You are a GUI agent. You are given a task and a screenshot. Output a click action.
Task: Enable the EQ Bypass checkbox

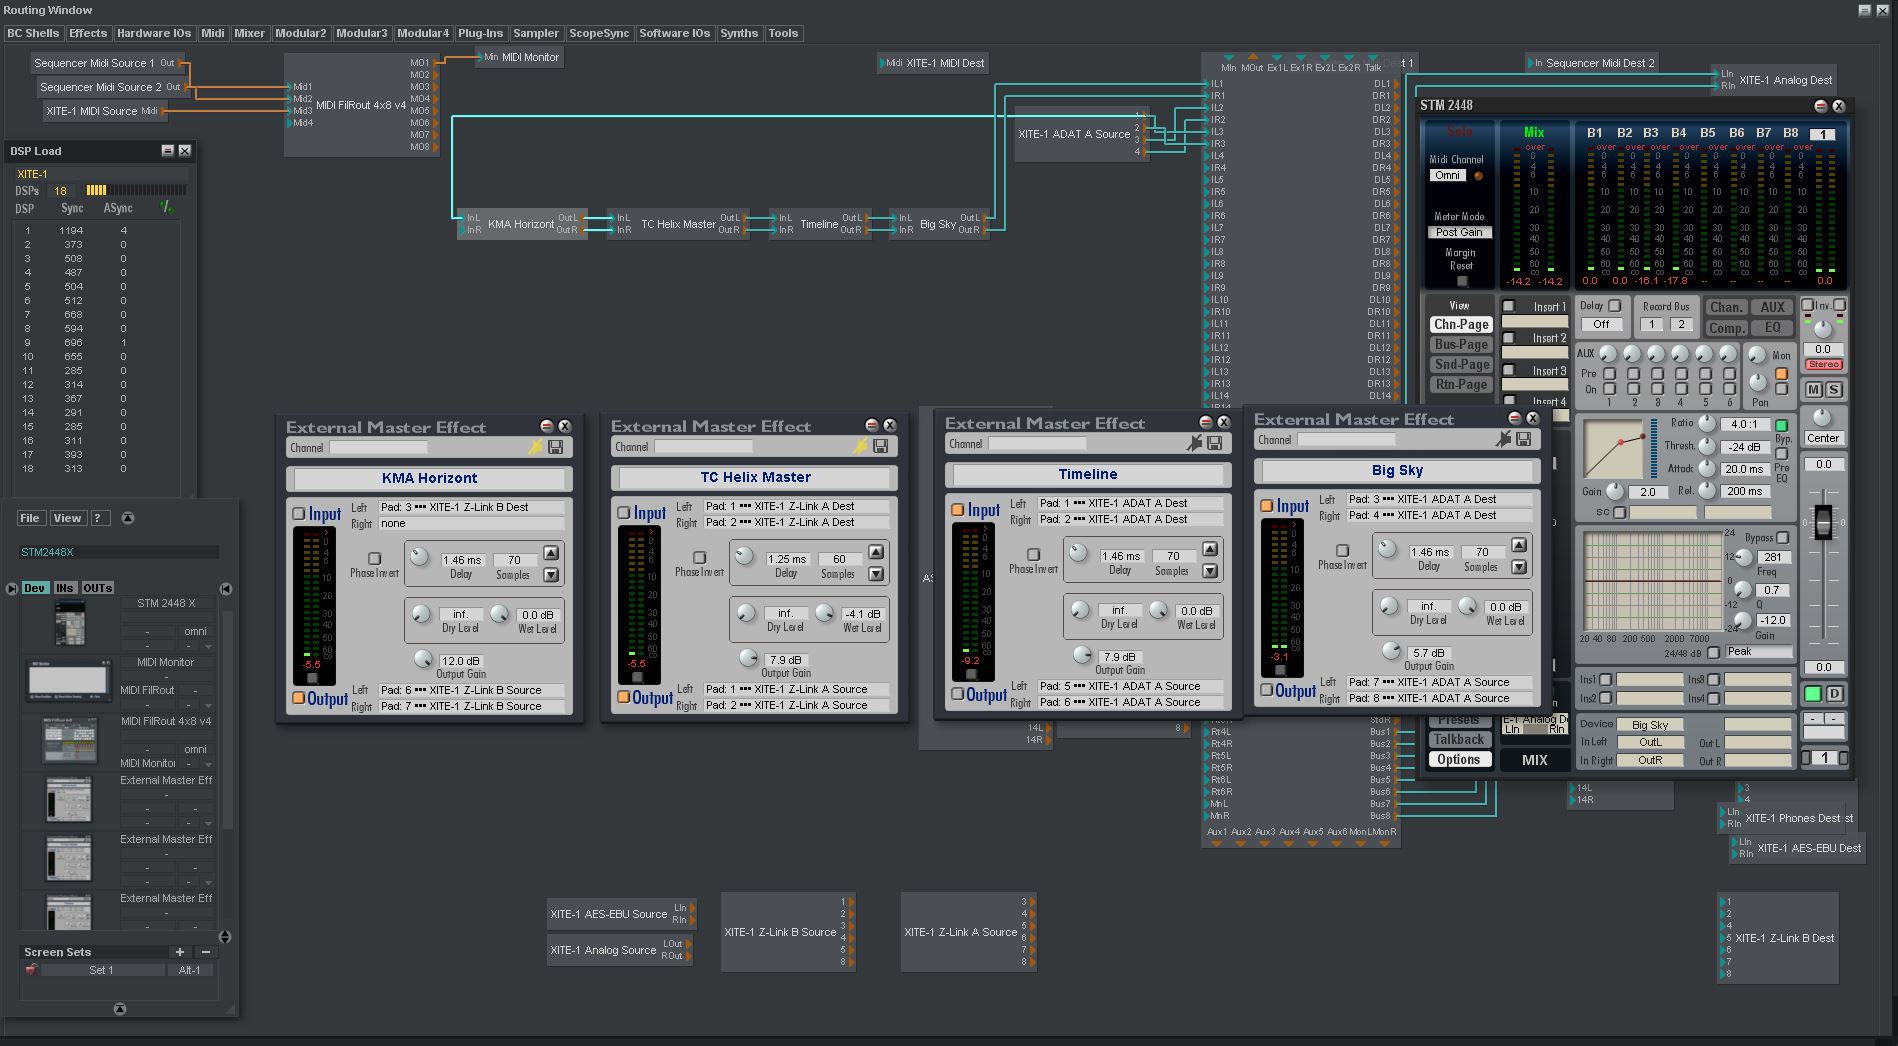1782,538
